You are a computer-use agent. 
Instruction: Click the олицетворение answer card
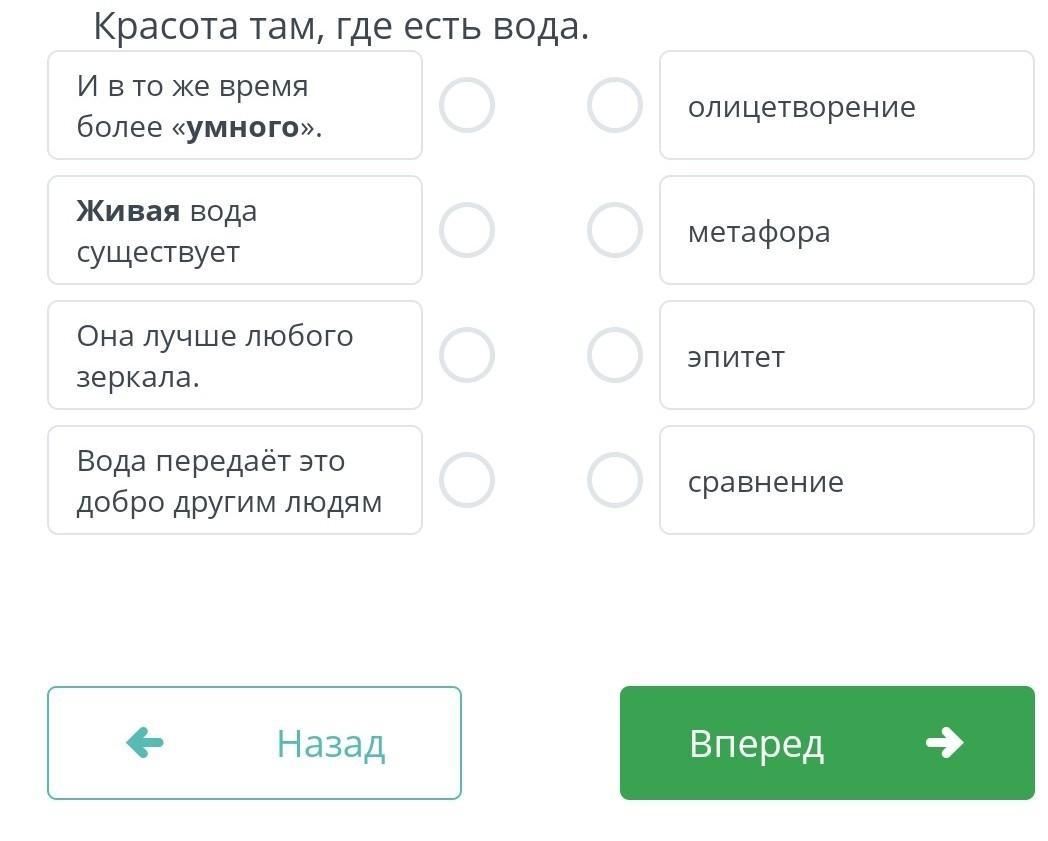(846, 106)
